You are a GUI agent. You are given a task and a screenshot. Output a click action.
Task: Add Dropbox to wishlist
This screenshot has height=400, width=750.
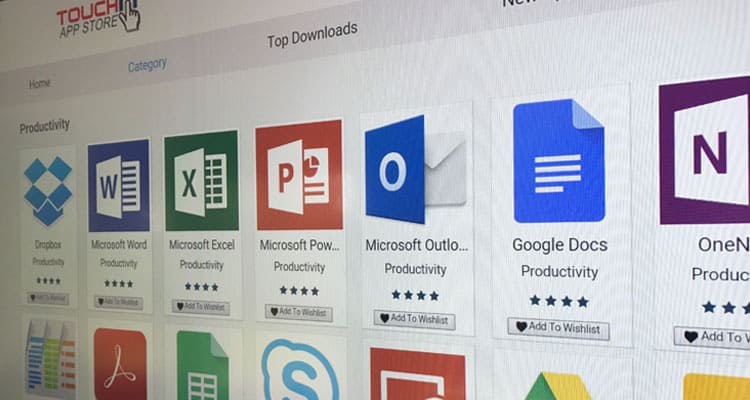48,298
